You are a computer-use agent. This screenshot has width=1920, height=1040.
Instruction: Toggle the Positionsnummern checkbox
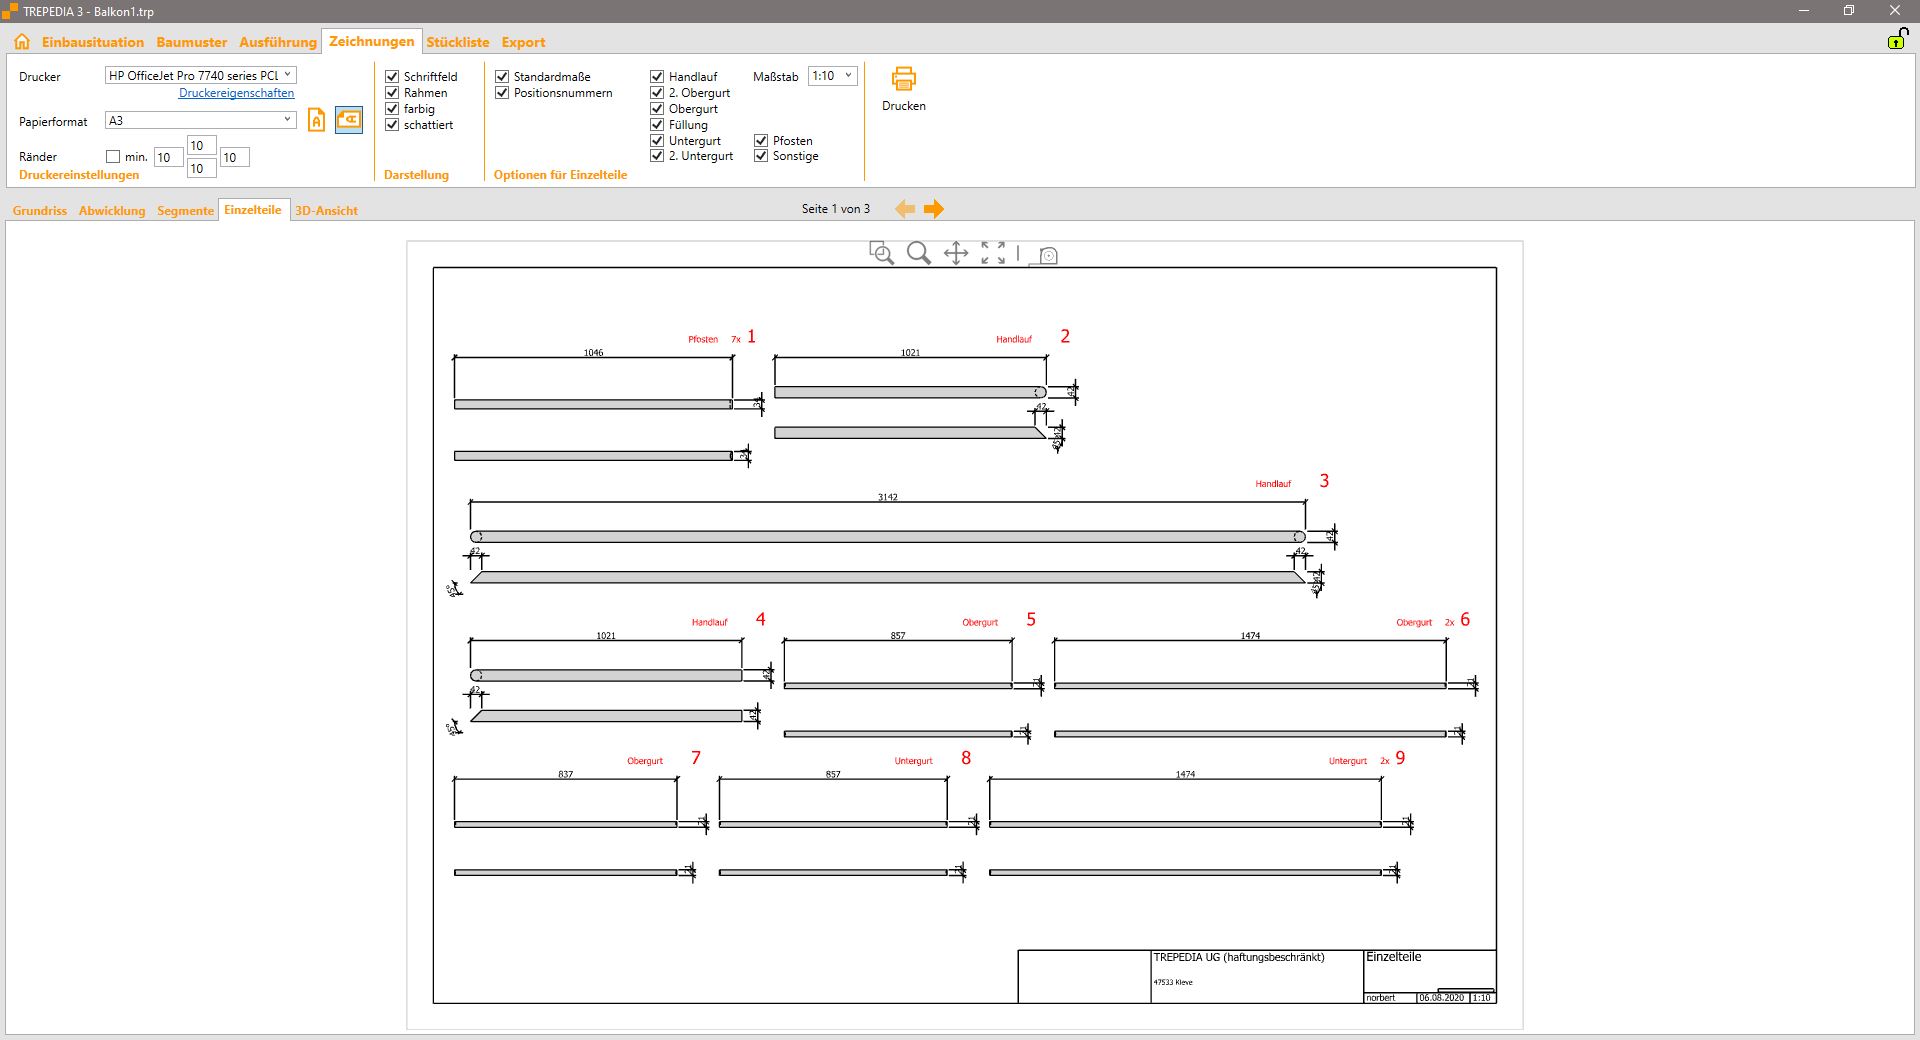[502, 93]
